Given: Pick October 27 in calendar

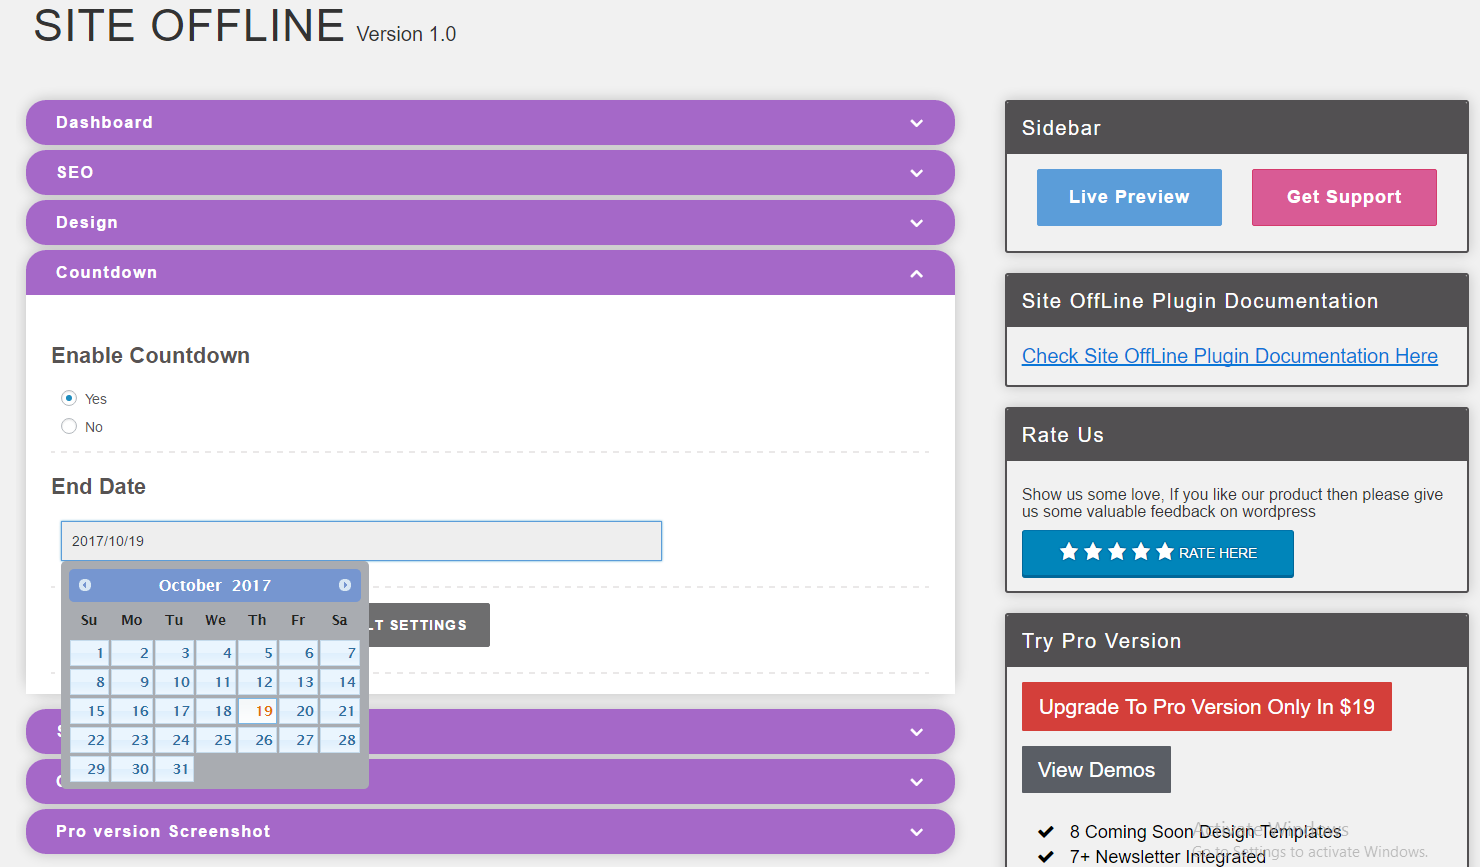Looking at the screenshot, I should click(x=299, y=740).
